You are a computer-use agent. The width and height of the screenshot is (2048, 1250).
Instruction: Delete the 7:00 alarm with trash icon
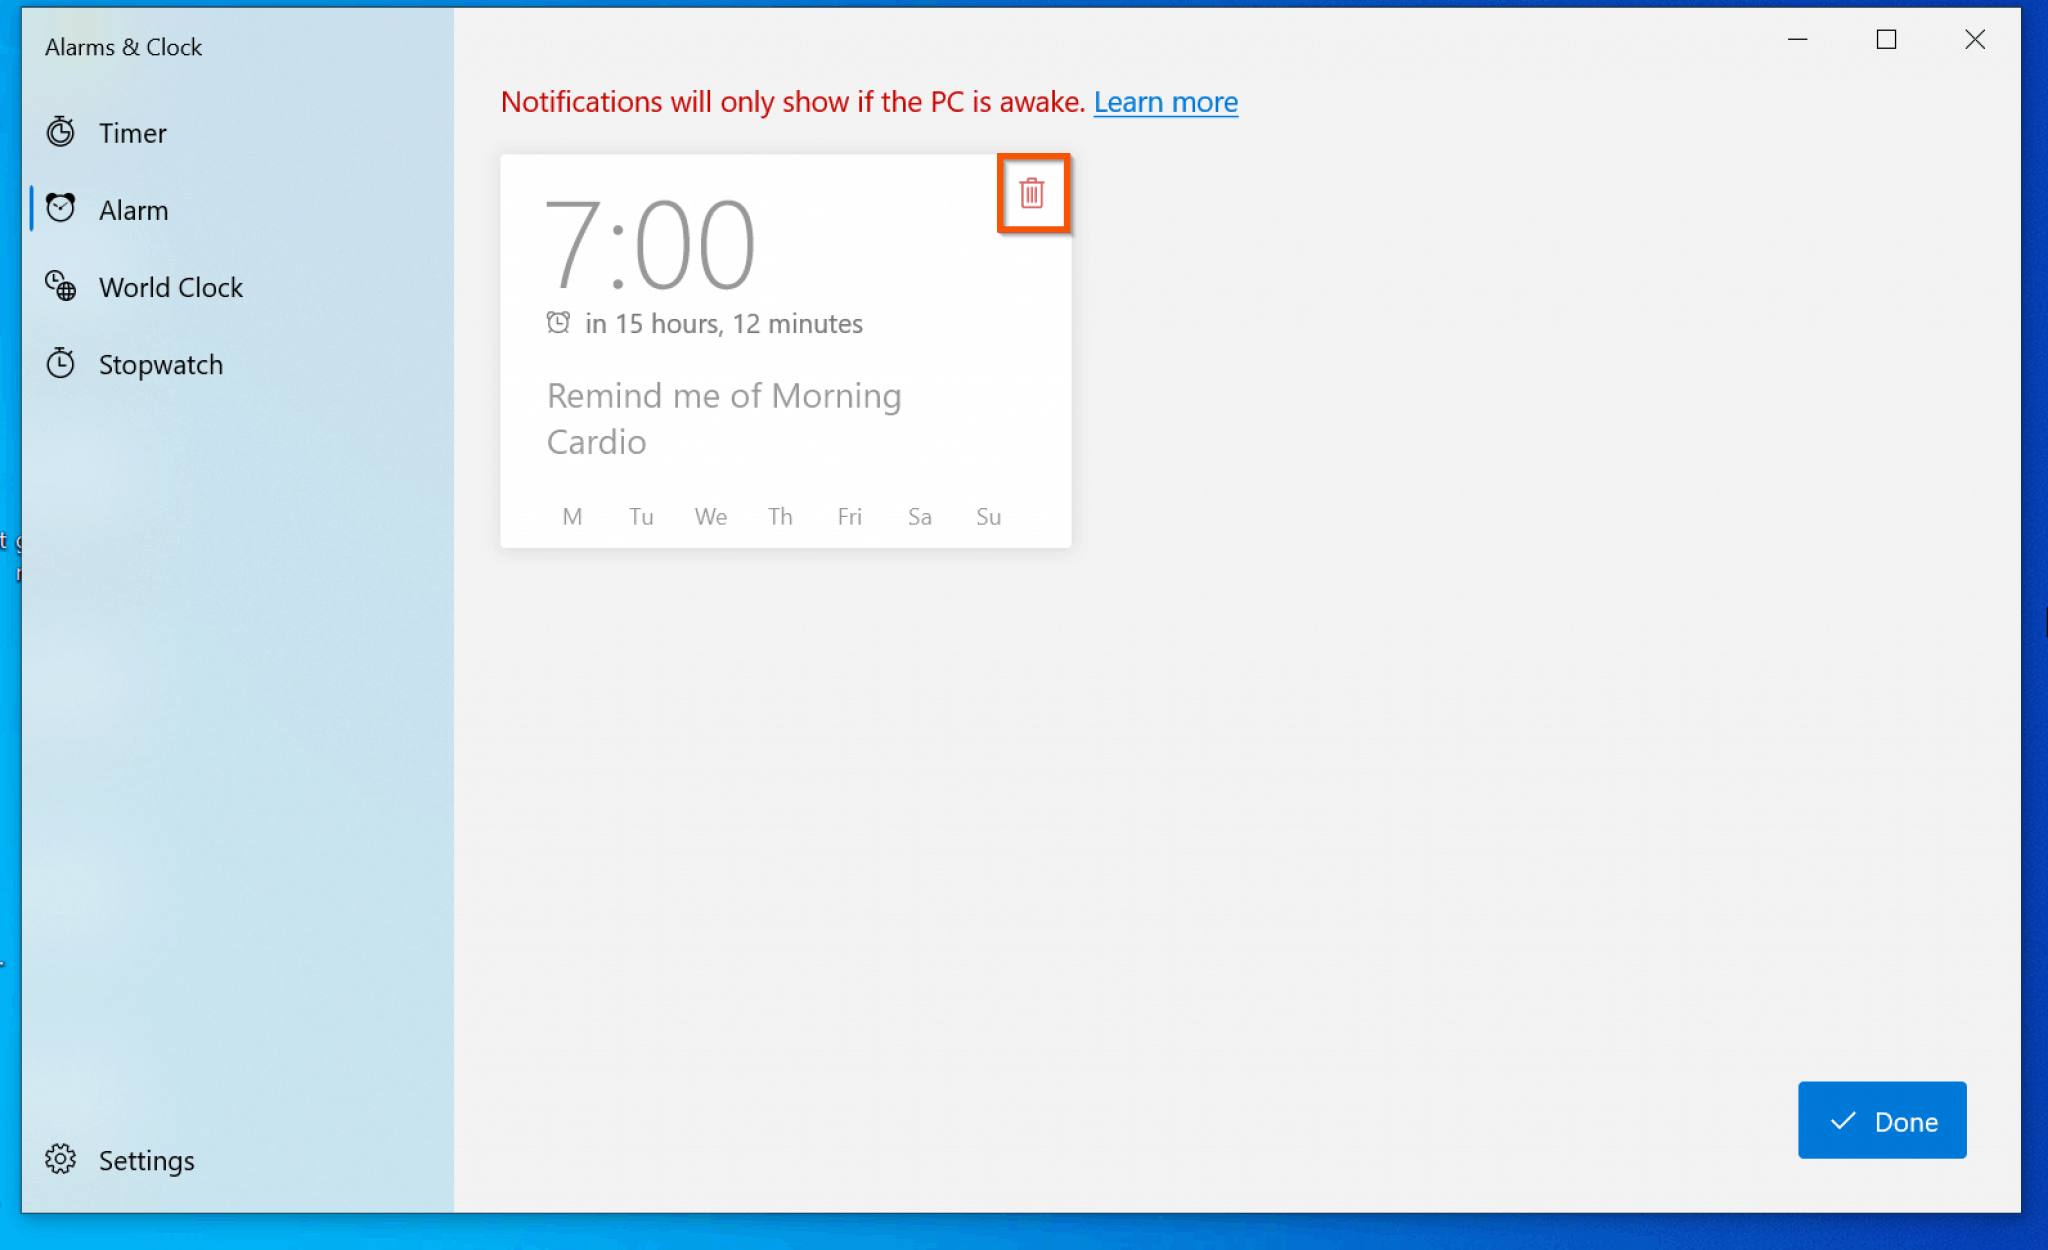[1032, 193]
